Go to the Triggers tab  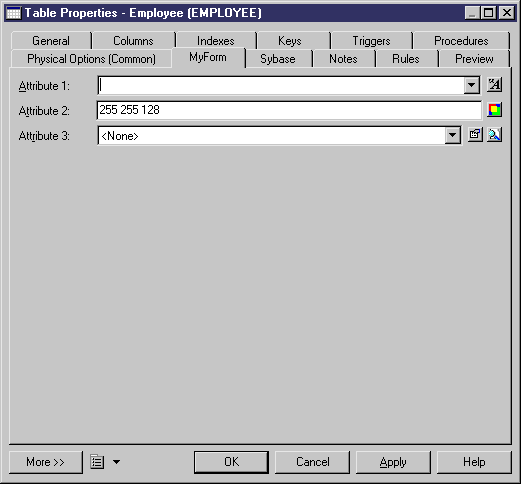pos(371,41)
